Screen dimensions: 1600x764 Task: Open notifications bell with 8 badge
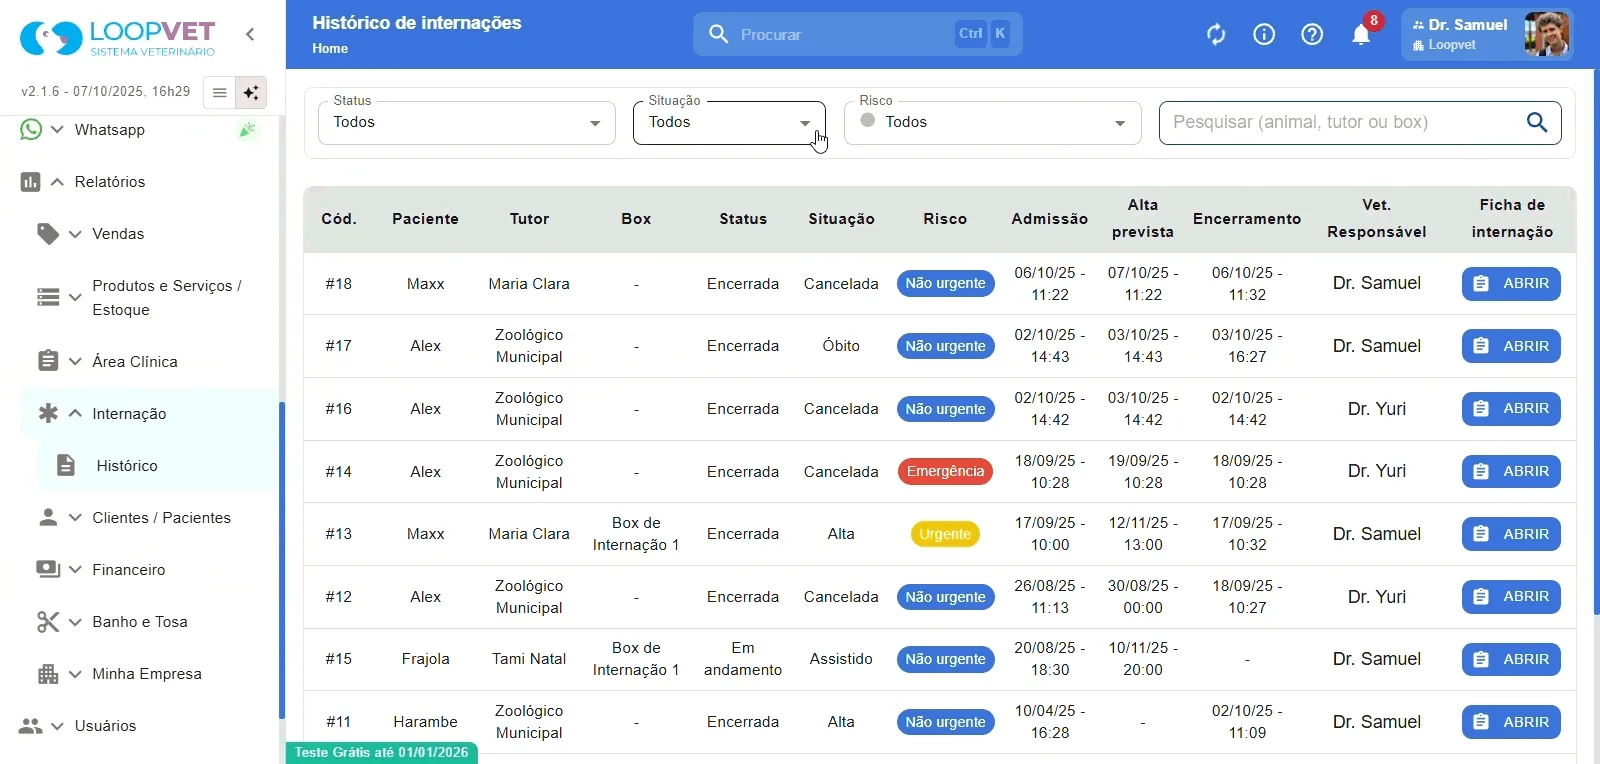[x=1362, y=35]
